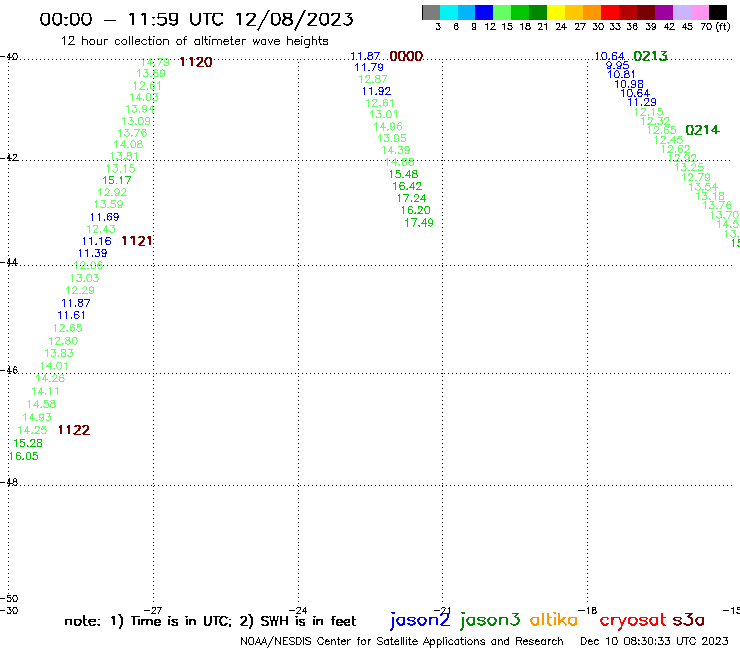Click the s3a satellite legend label
Image resolution: width=740 pixels, height=650 pixels.
688,621
